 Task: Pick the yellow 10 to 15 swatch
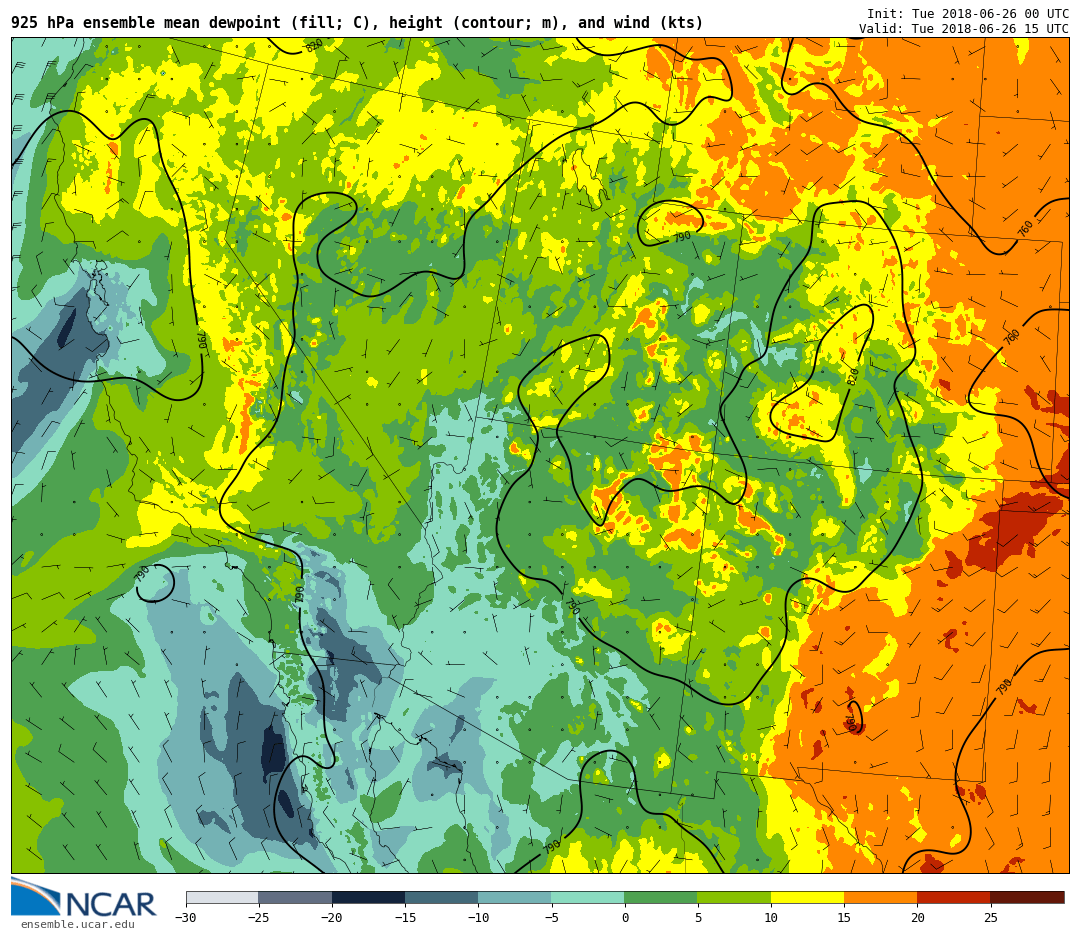(807, 897)
